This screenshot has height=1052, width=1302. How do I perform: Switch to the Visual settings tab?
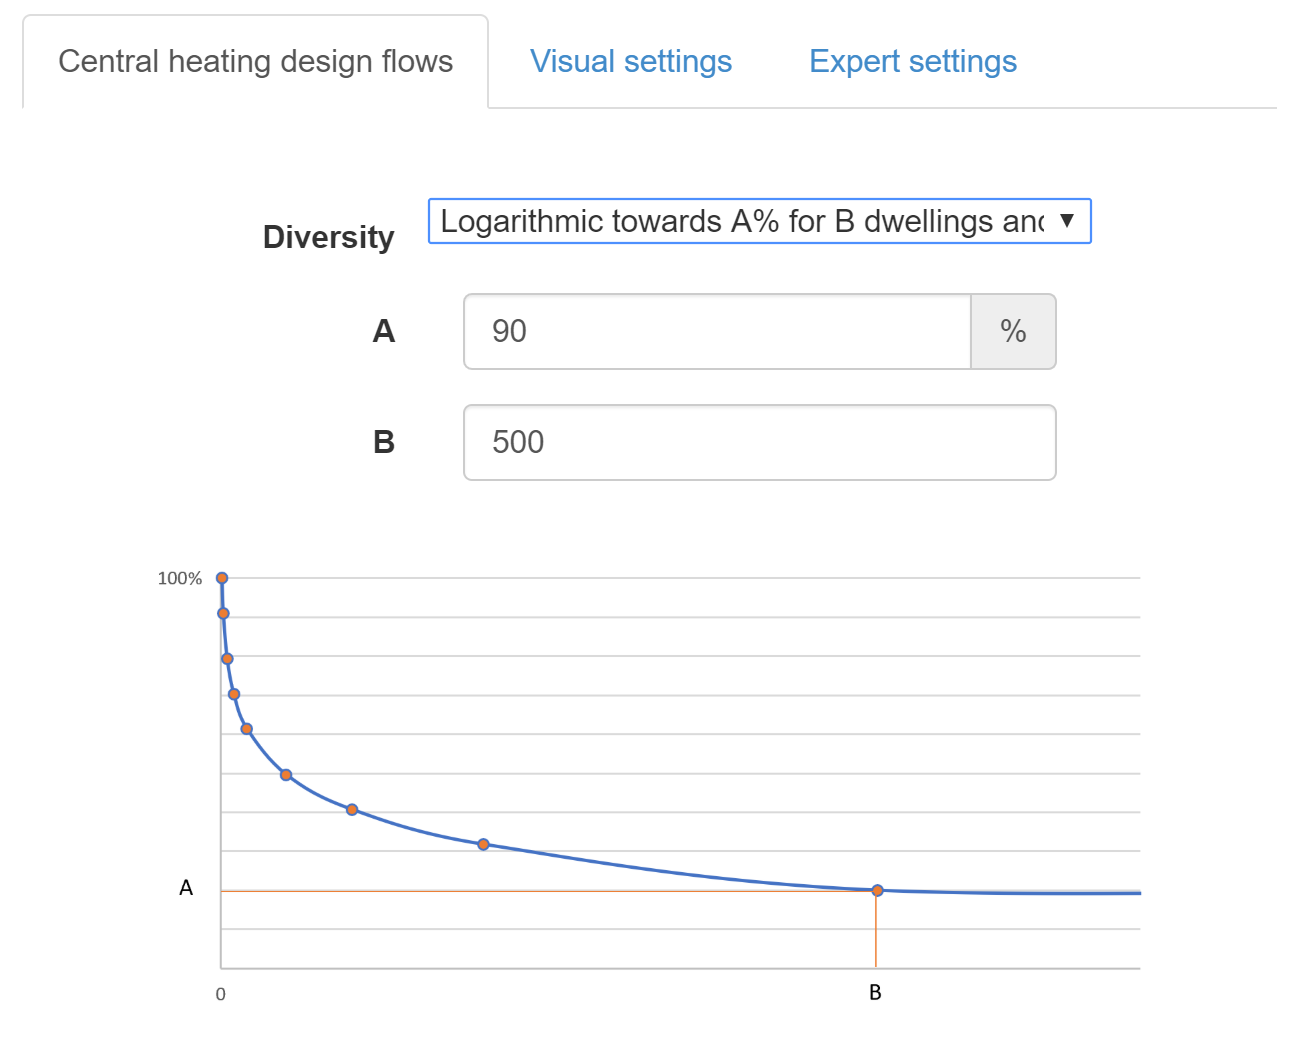630,62
